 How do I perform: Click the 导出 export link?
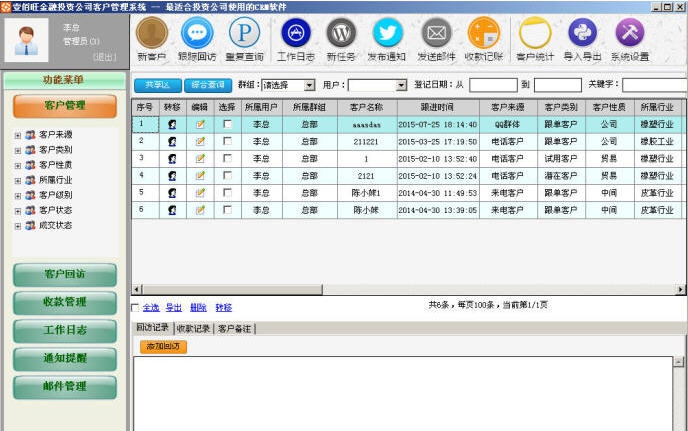tap(173, 308)
